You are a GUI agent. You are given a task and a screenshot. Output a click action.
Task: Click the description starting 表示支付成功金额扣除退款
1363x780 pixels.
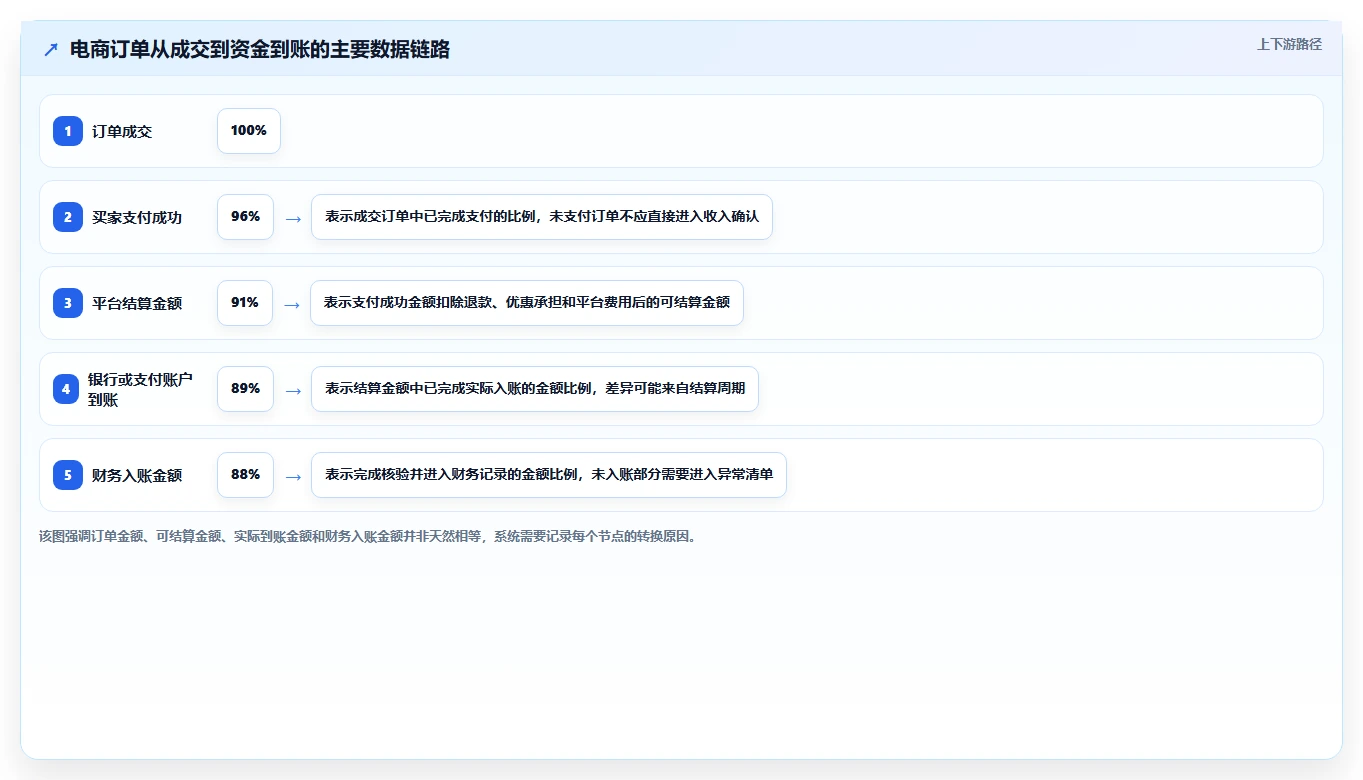[527, 303]
